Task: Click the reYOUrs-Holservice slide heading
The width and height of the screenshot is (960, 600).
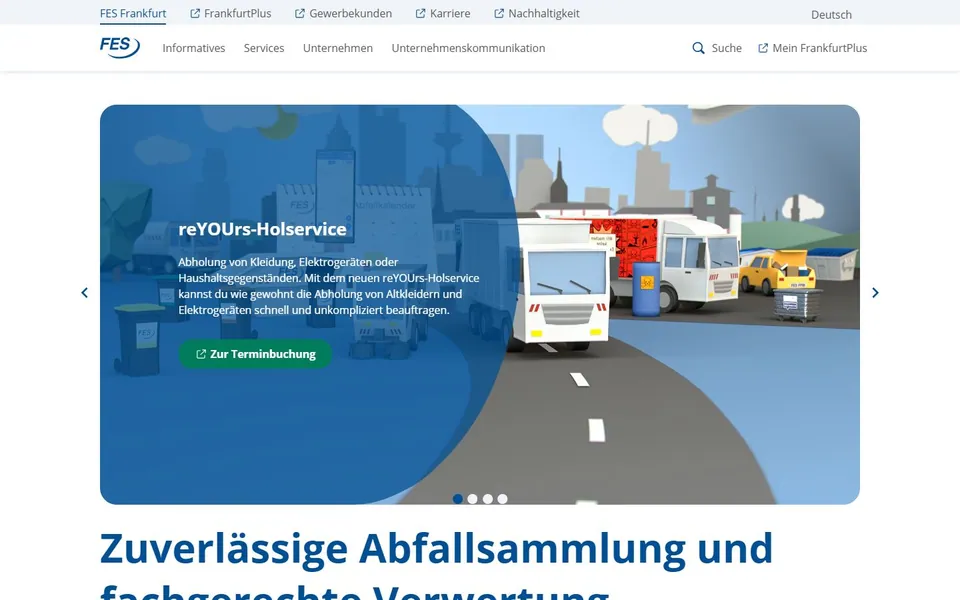Action: pos(263,229)
